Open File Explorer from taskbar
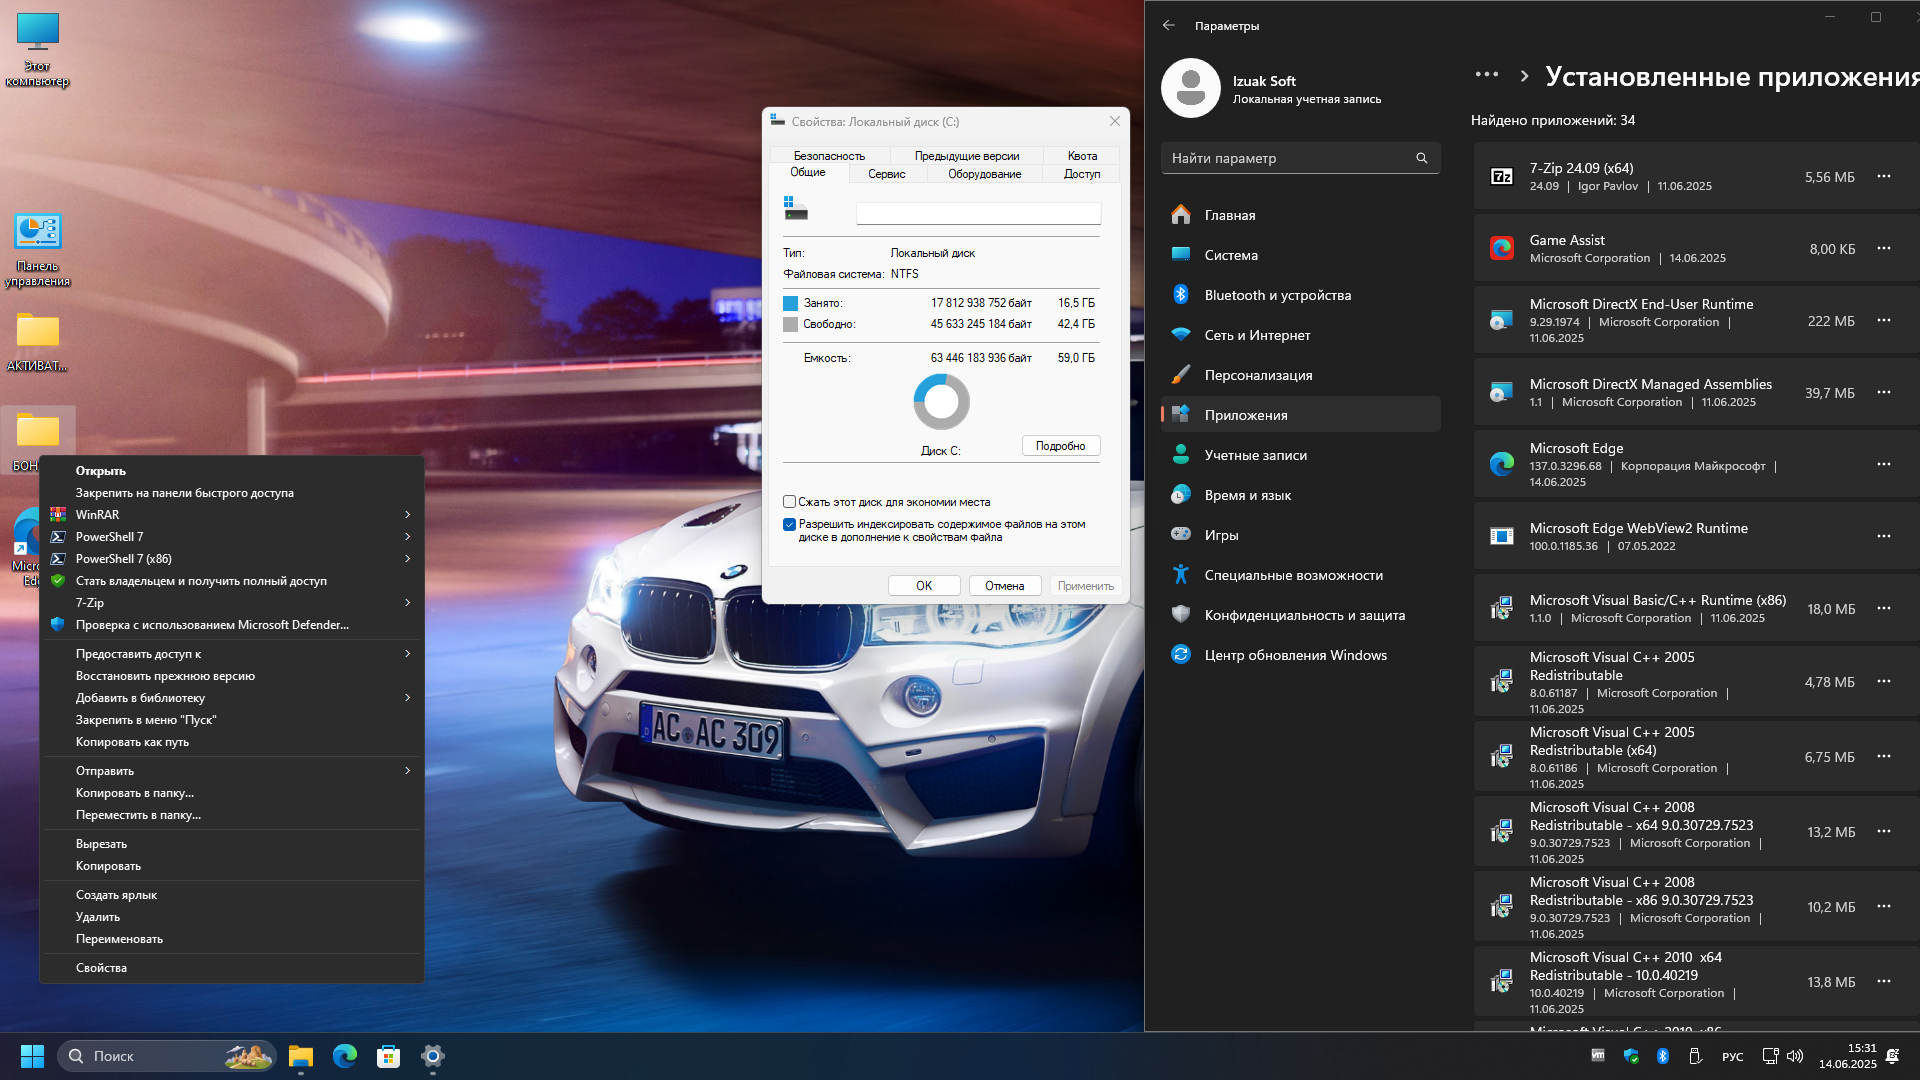This screenshot has height=1080, width=1920. (x=301, y=1056)
